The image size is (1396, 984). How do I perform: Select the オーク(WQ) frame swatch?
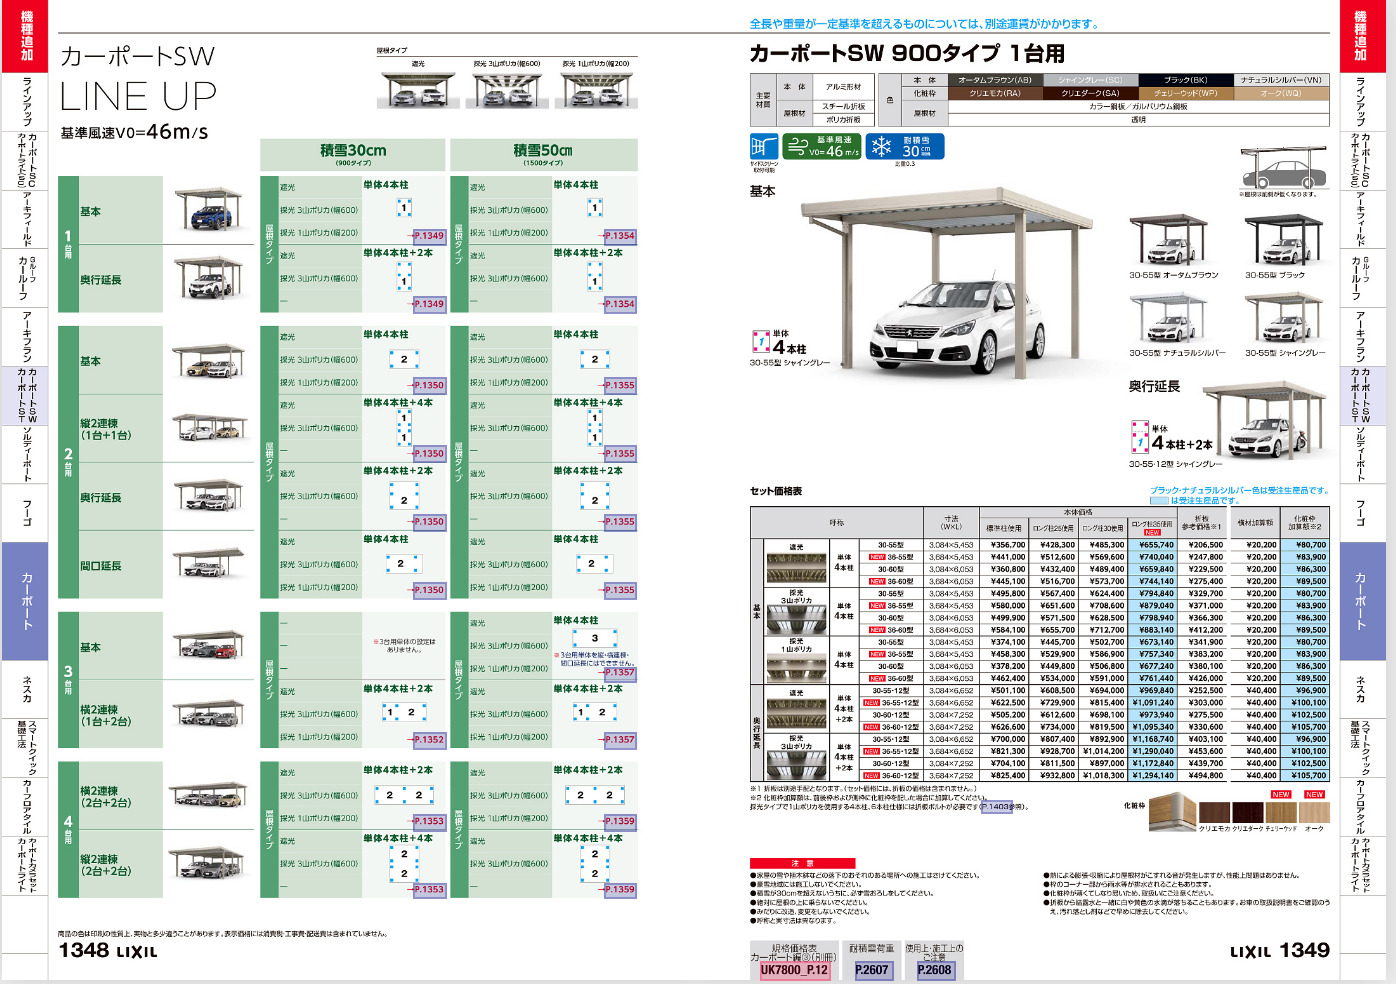tap(1281, 93)
